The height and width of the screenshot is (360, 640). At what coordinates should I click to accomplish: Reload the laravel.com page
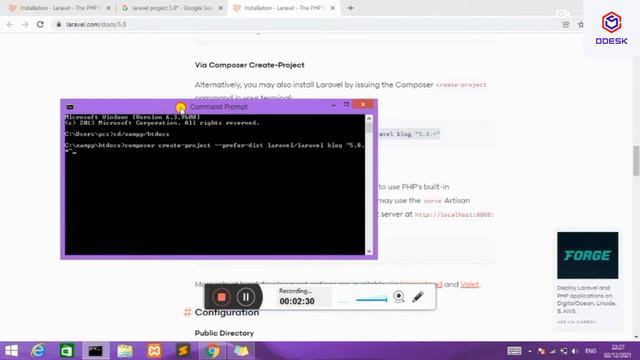40,24
